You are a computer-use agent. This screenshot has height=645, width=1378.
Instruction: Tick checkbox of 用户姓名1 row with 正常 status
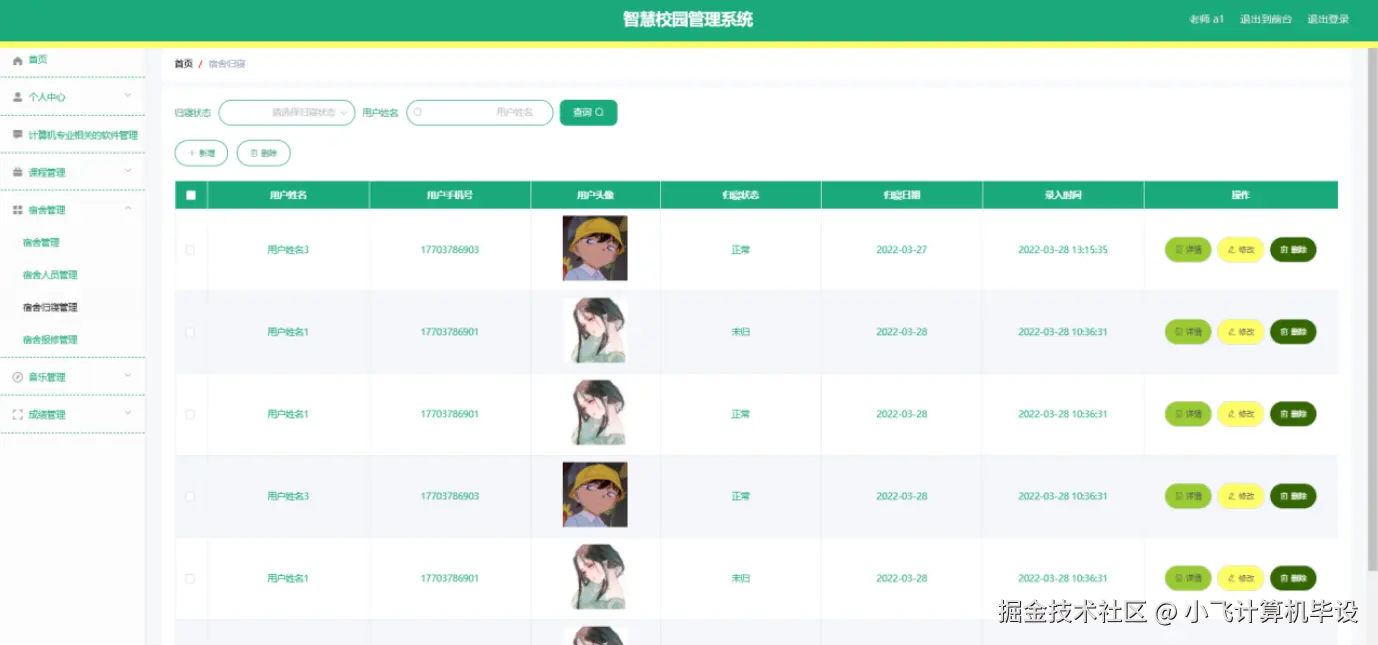pos(190,414)
